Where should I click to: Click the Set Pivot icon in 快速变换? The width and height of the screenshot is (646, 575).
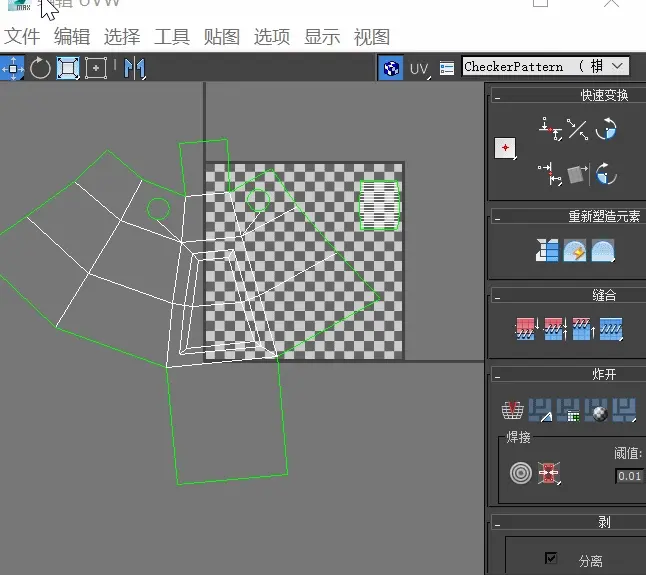(507, 148)
